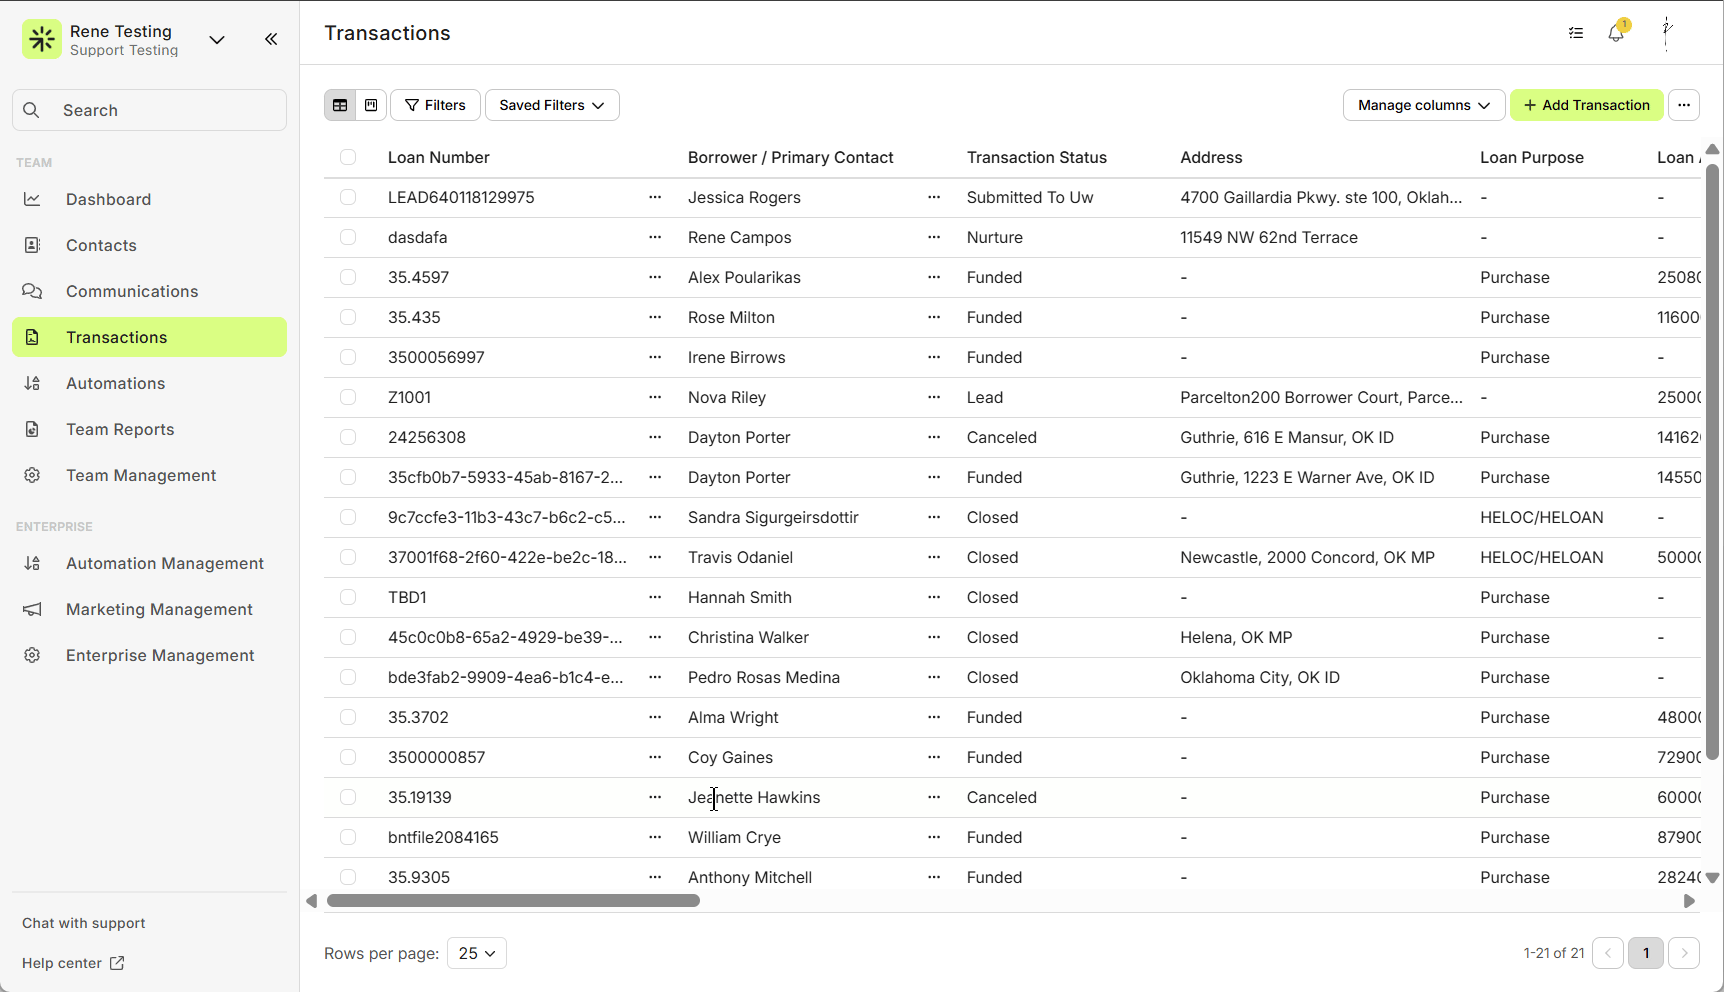Viewport: 1724px width, 992px height.
Task: Tick the select-all checkbox in header row
Action: coord(348,157)
